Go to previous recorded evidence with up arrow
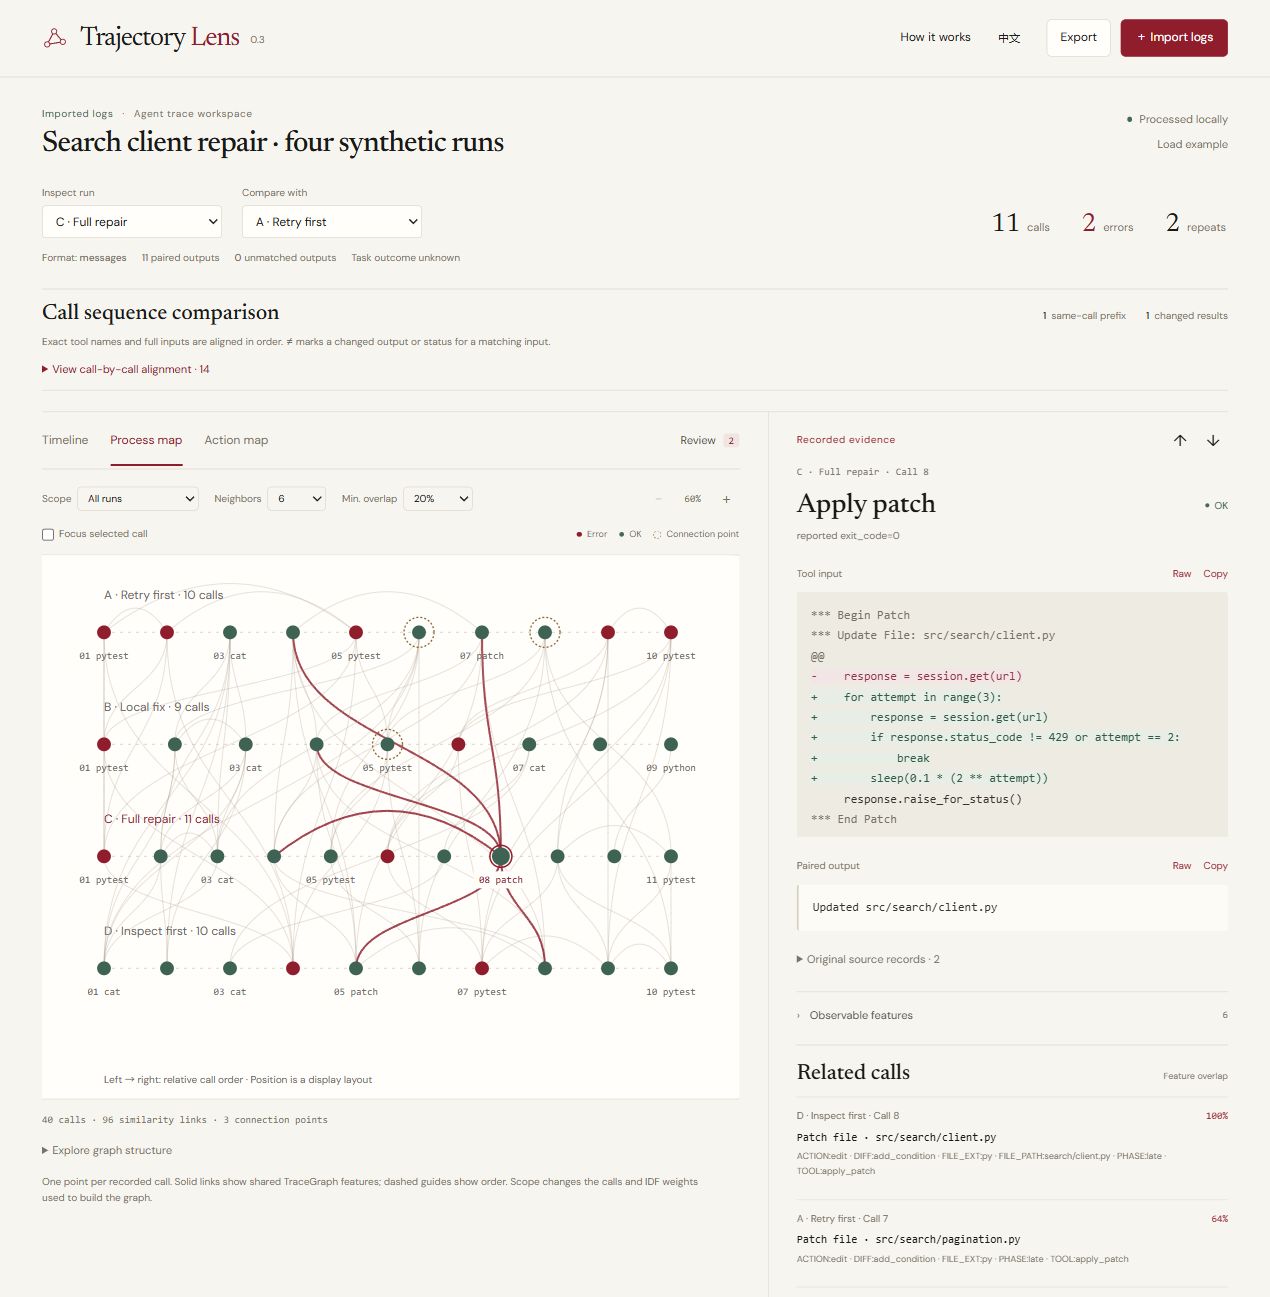The height and width of the screenshot is (1297, 1270). point(1180,440)
